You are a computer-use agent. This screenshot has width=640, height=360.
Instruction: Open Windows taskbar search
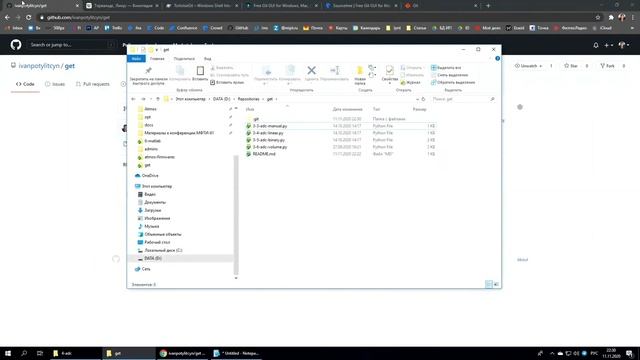[24, 353]
